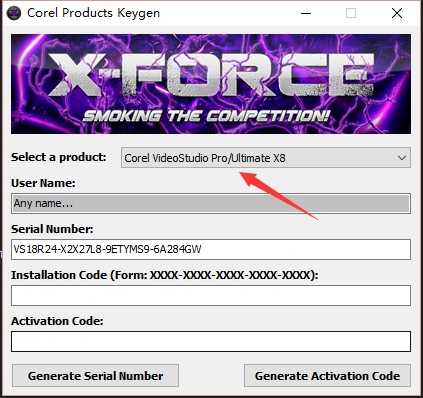Minimize the Corel Products Keygen window

[306, 13]
